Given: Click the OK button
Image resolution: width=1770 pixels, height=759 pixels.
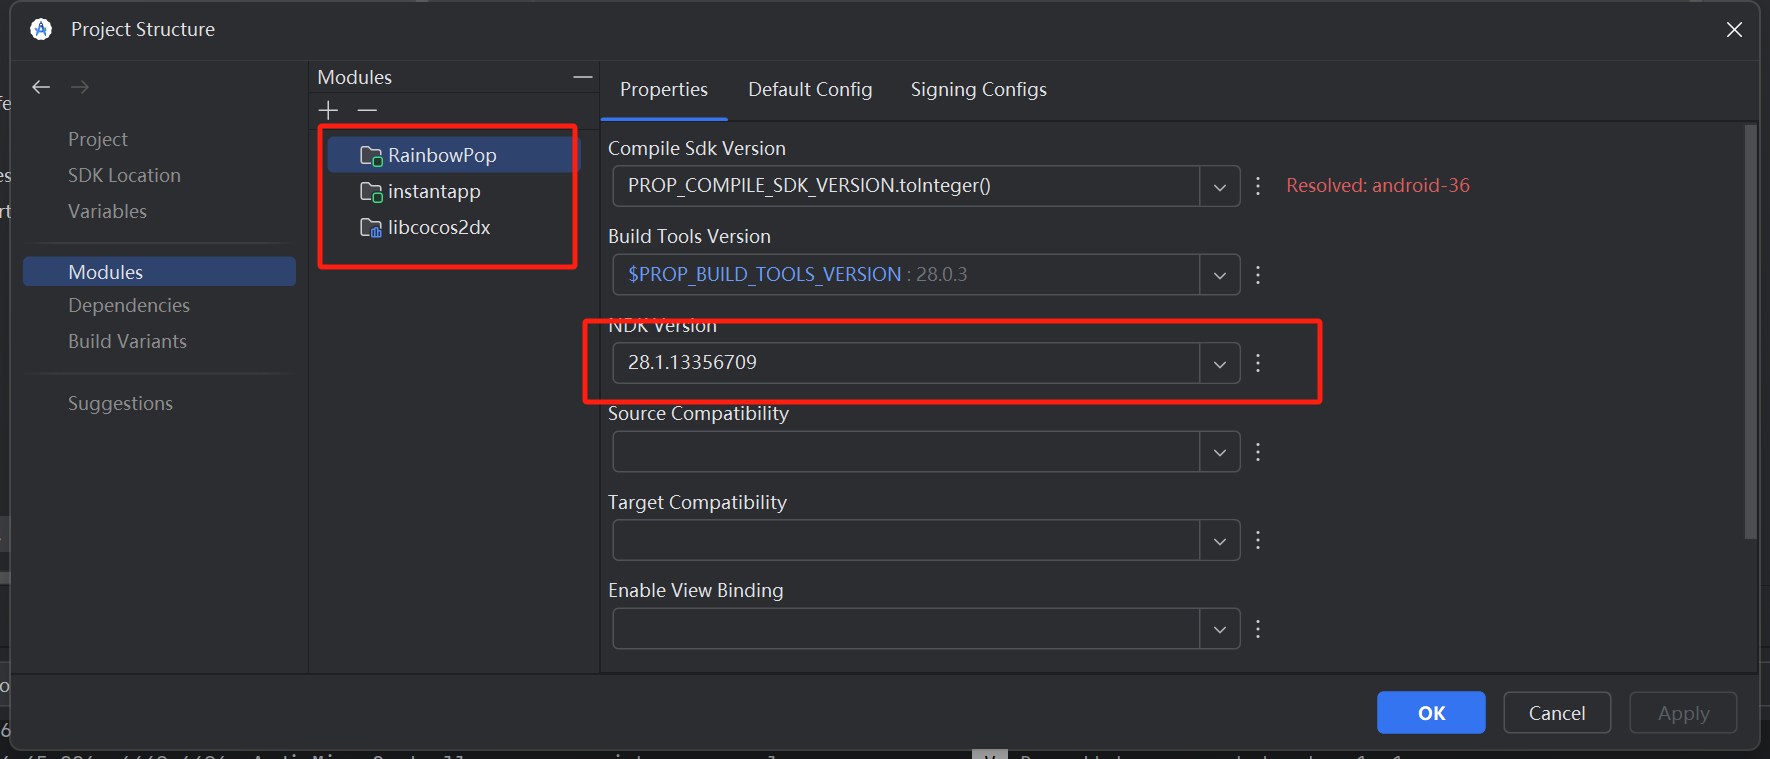Looking at the screenshot, I should (x=1430, y=713).
